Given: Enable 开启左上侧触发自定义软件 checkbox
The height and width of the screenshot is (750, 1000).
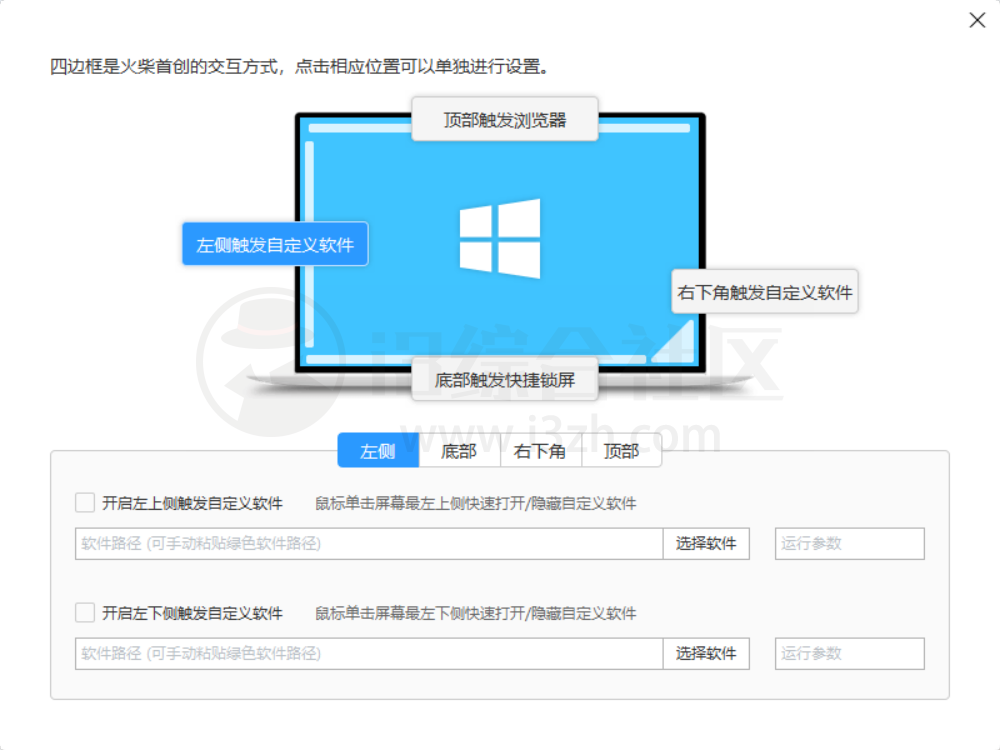Looking at the screenshot, I should pos(85,503).
